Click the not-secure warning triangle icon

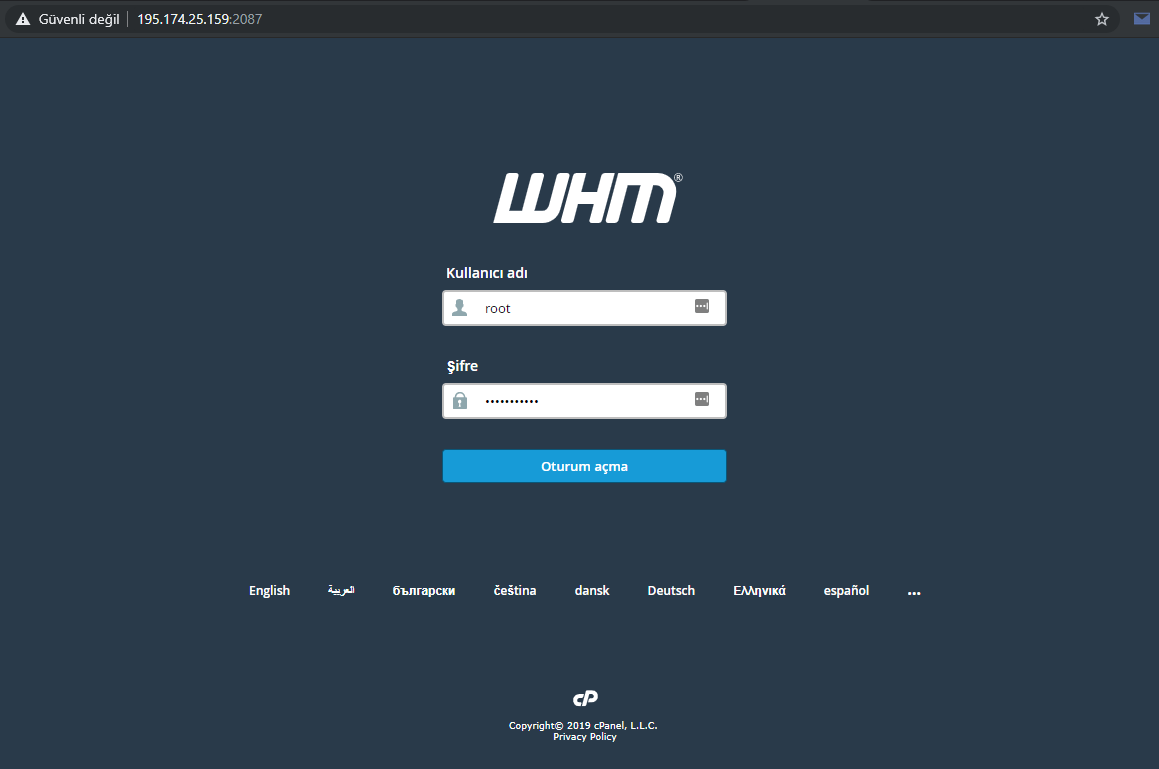click(23, 19)
